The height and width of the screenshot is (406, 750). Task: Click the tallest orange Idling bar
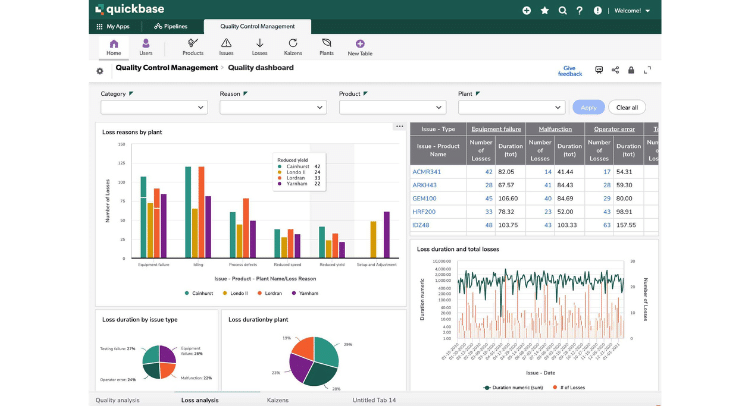coord(201,212)
